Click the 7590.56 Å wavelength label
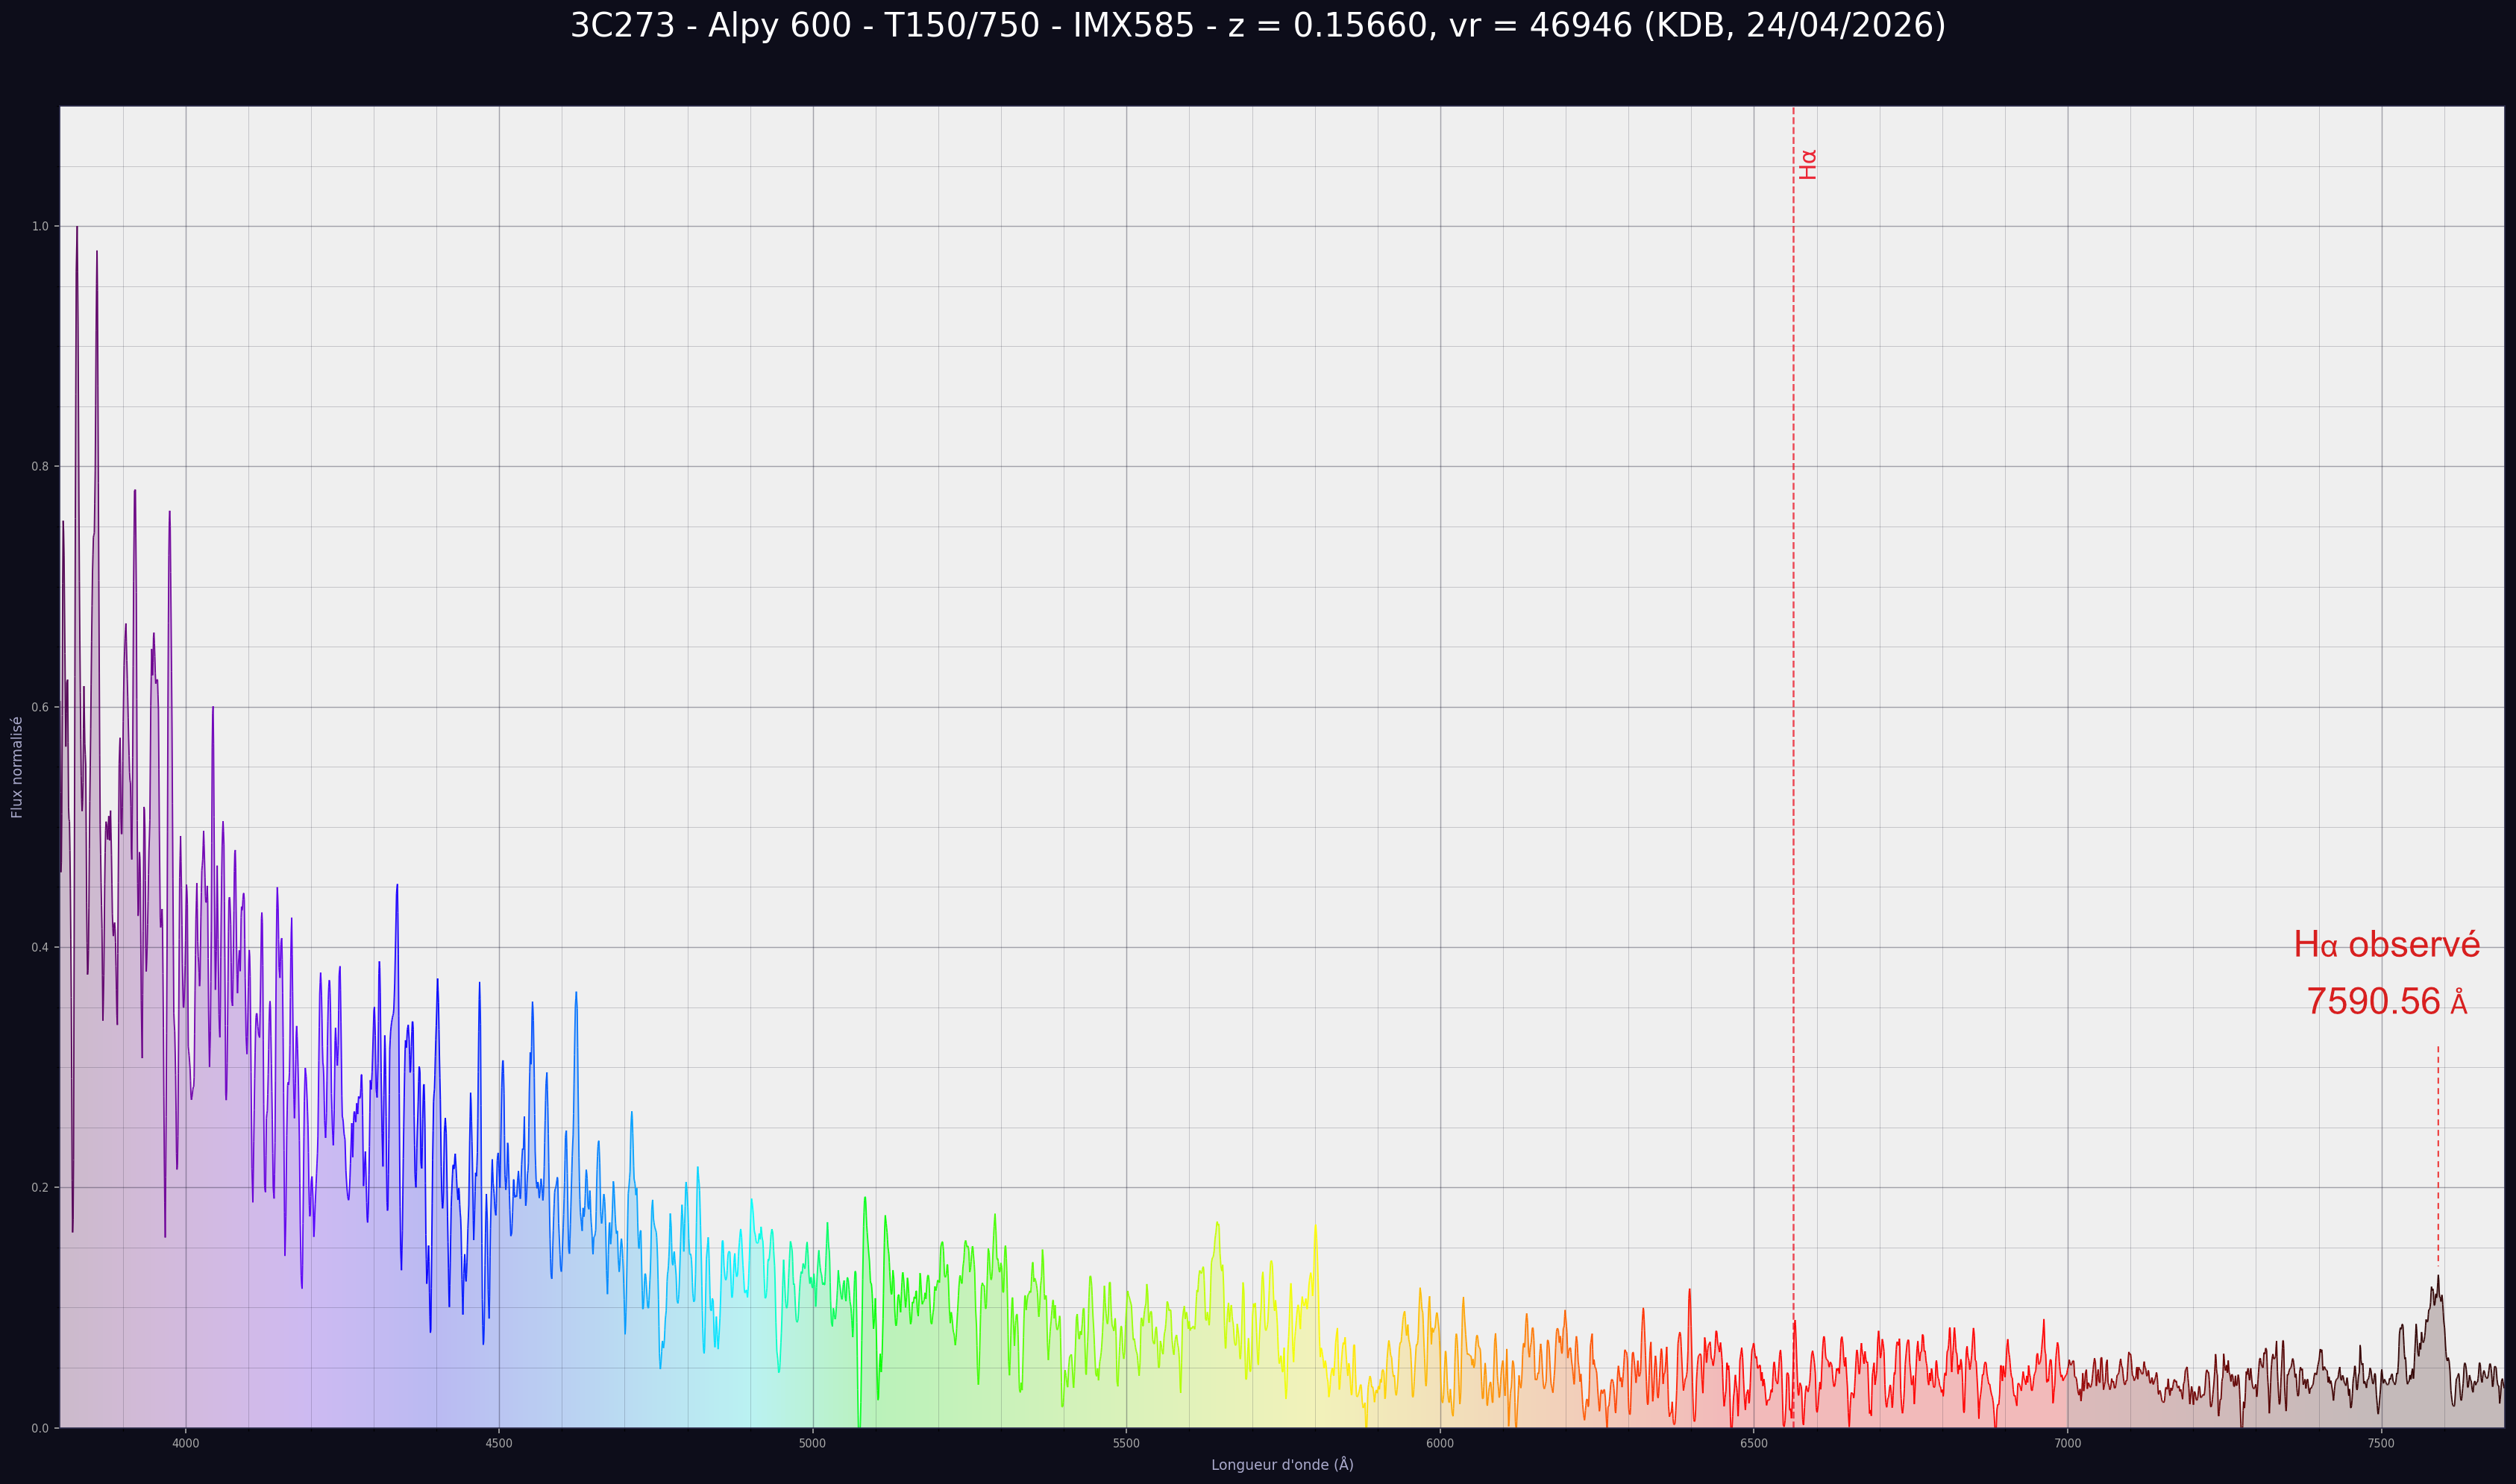The width and height of the screenshot is (2516, 1484). point(2386,1002)
